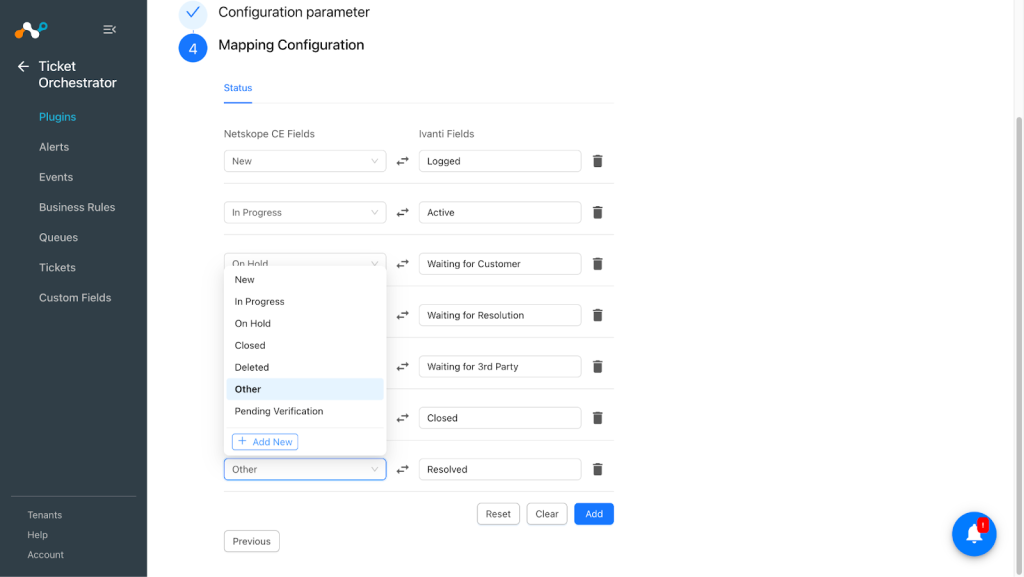1024x577 pixels.
Task: Go back with the Previous button
Action: tap(251, 541)
